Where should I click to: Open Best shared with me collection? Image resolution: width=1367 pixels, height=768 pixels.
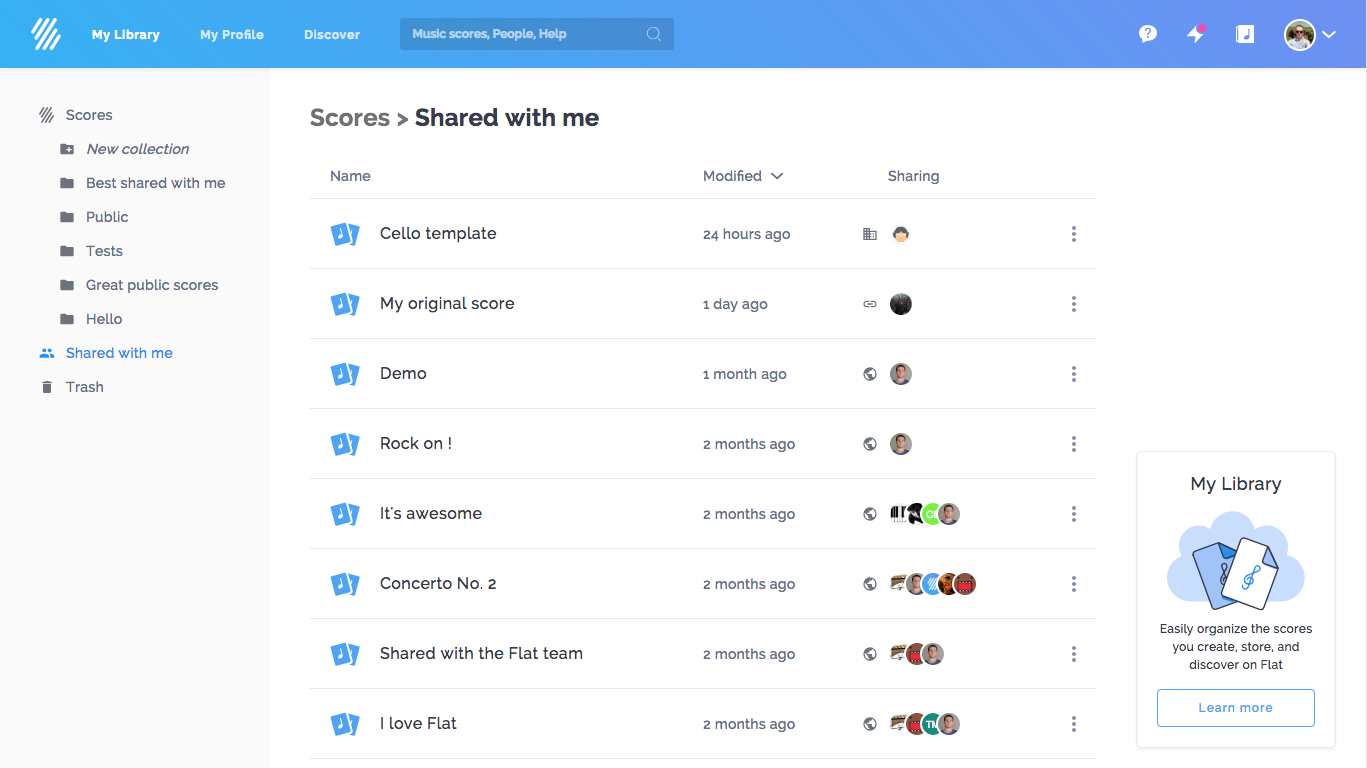coord(155,183)
